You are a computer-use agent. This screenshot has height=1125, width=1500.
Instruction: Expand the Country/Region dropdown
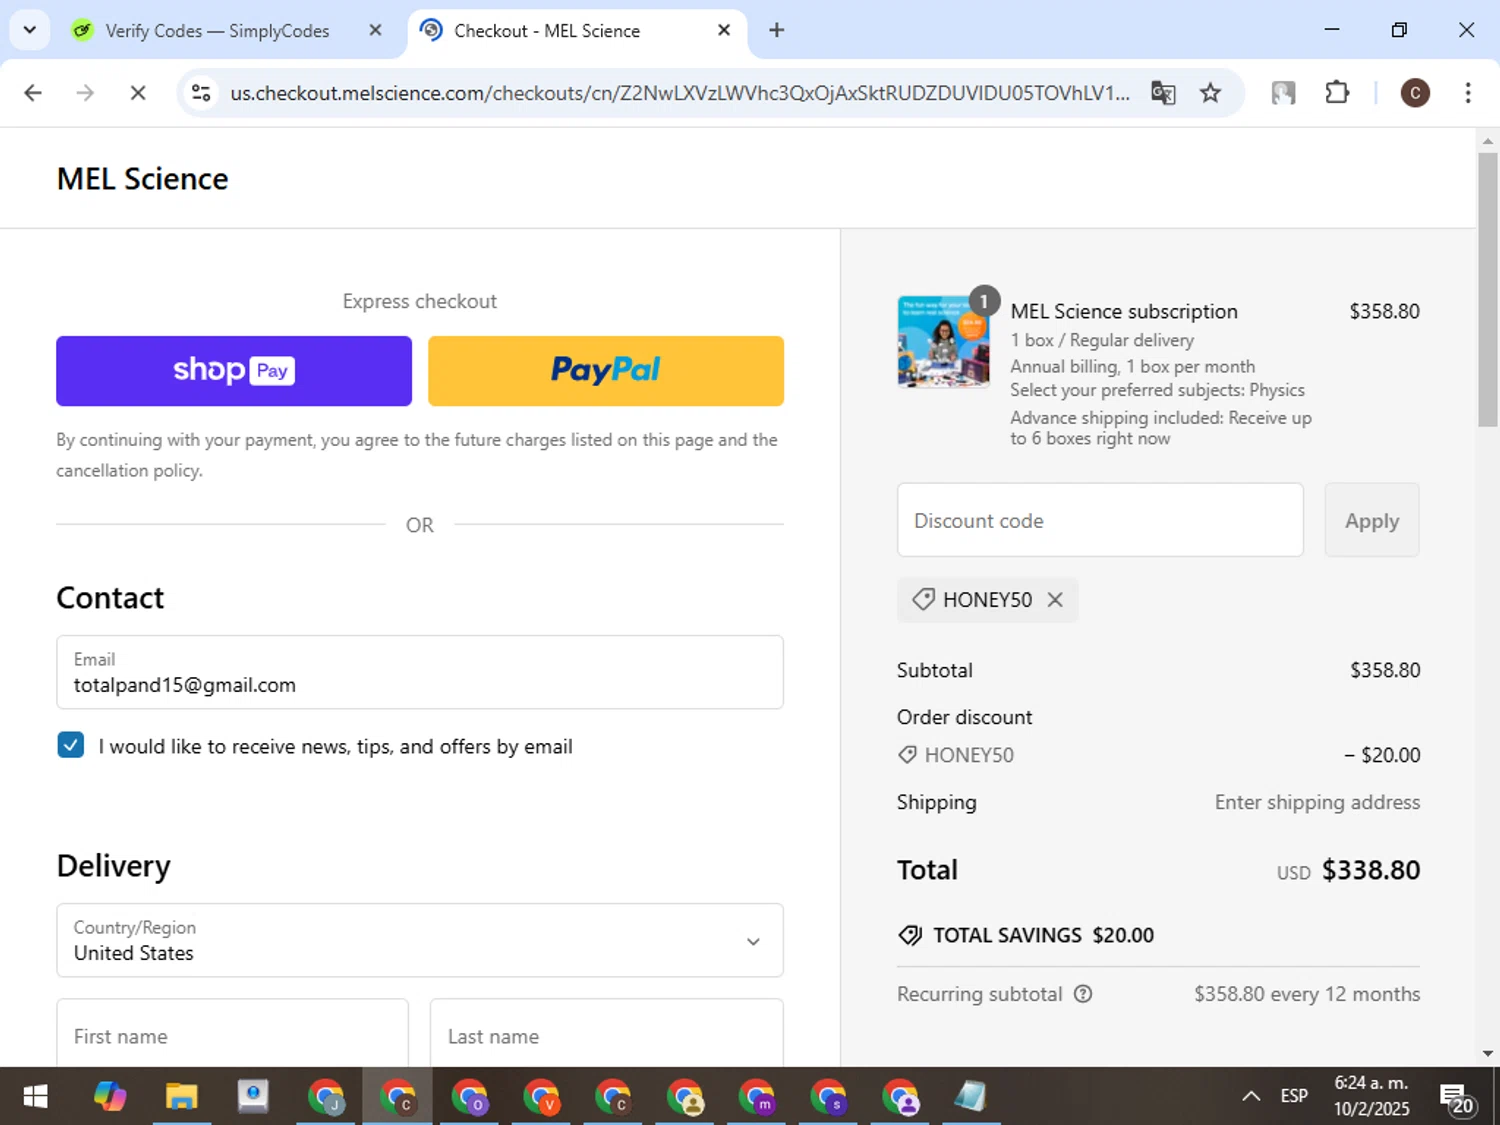tap(420, 940)
